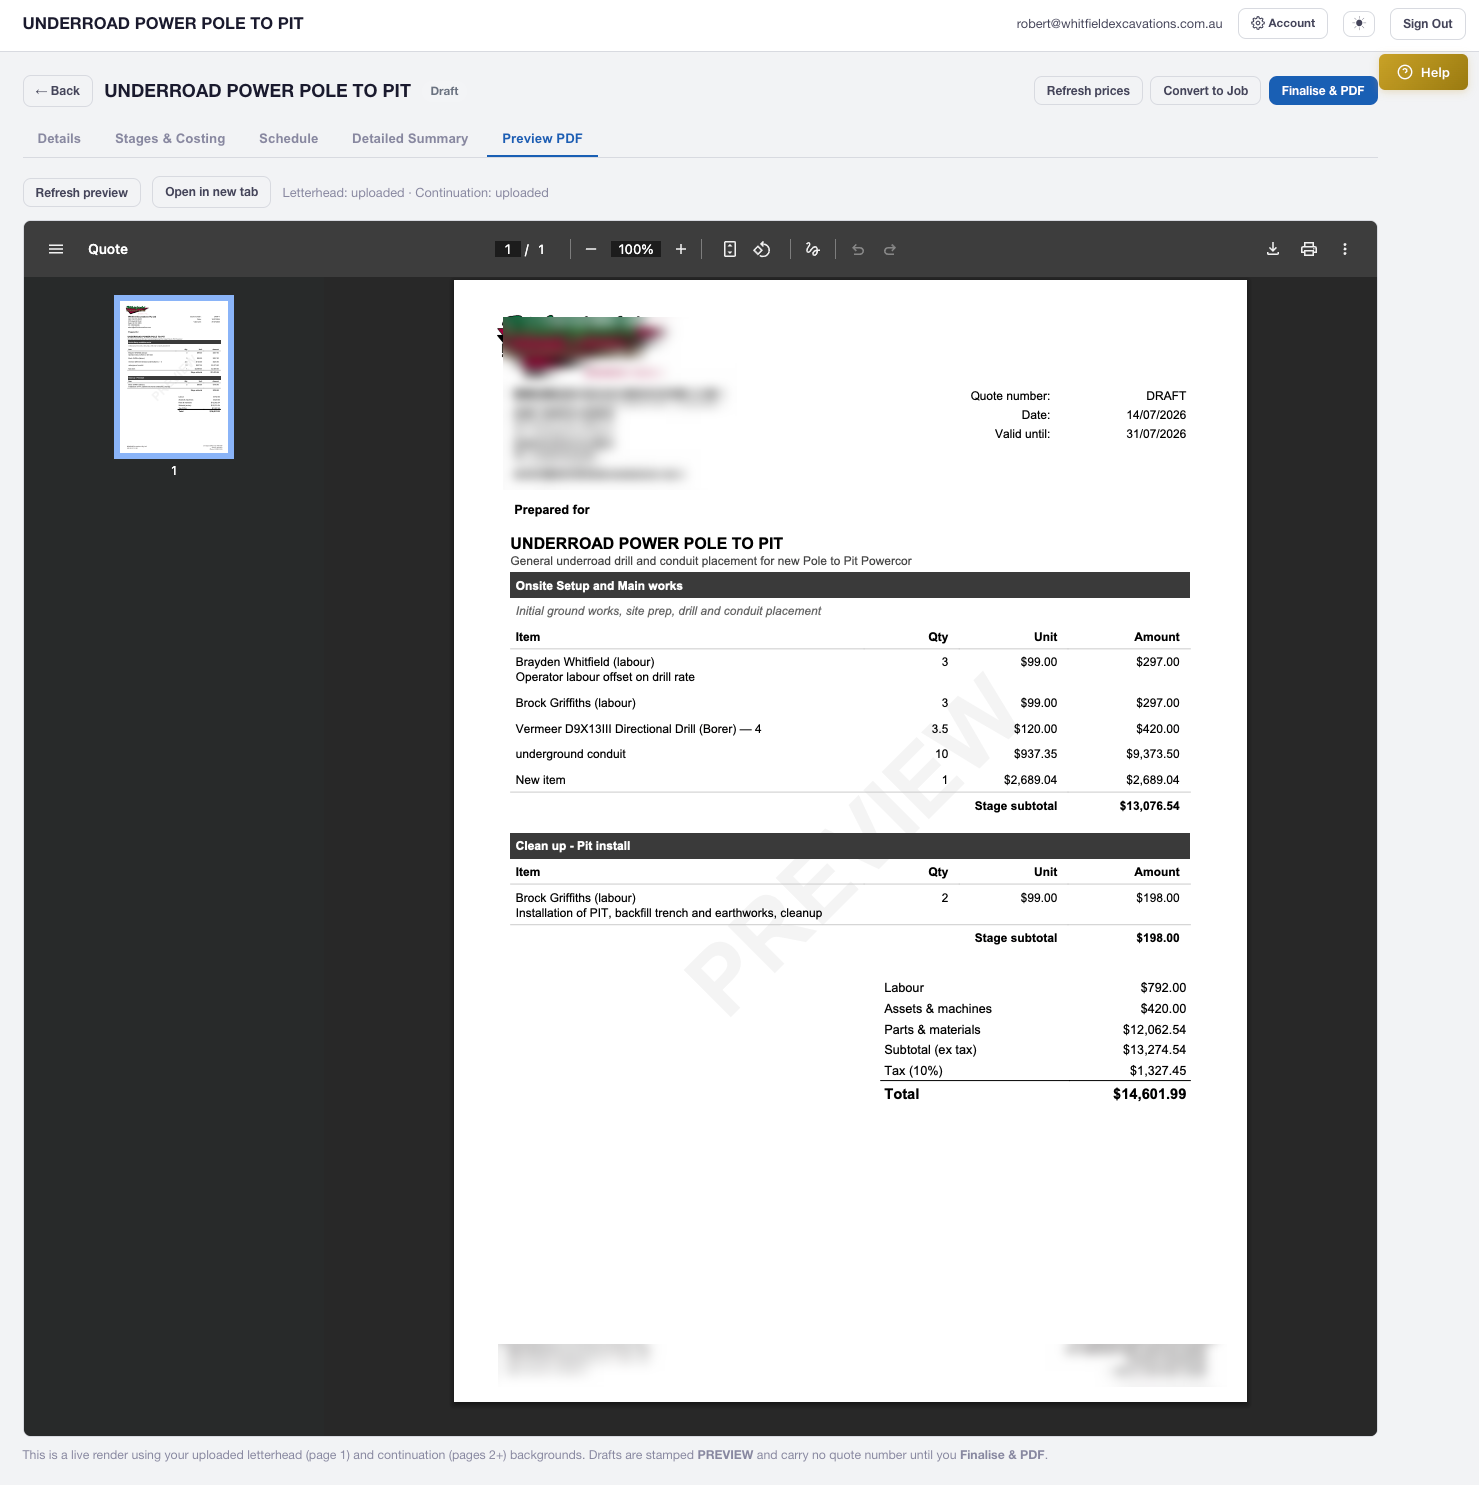The width and height of the screenshot is (1479, 1485).
Task: Open the Schedule tab
Action: pos(288,139)
